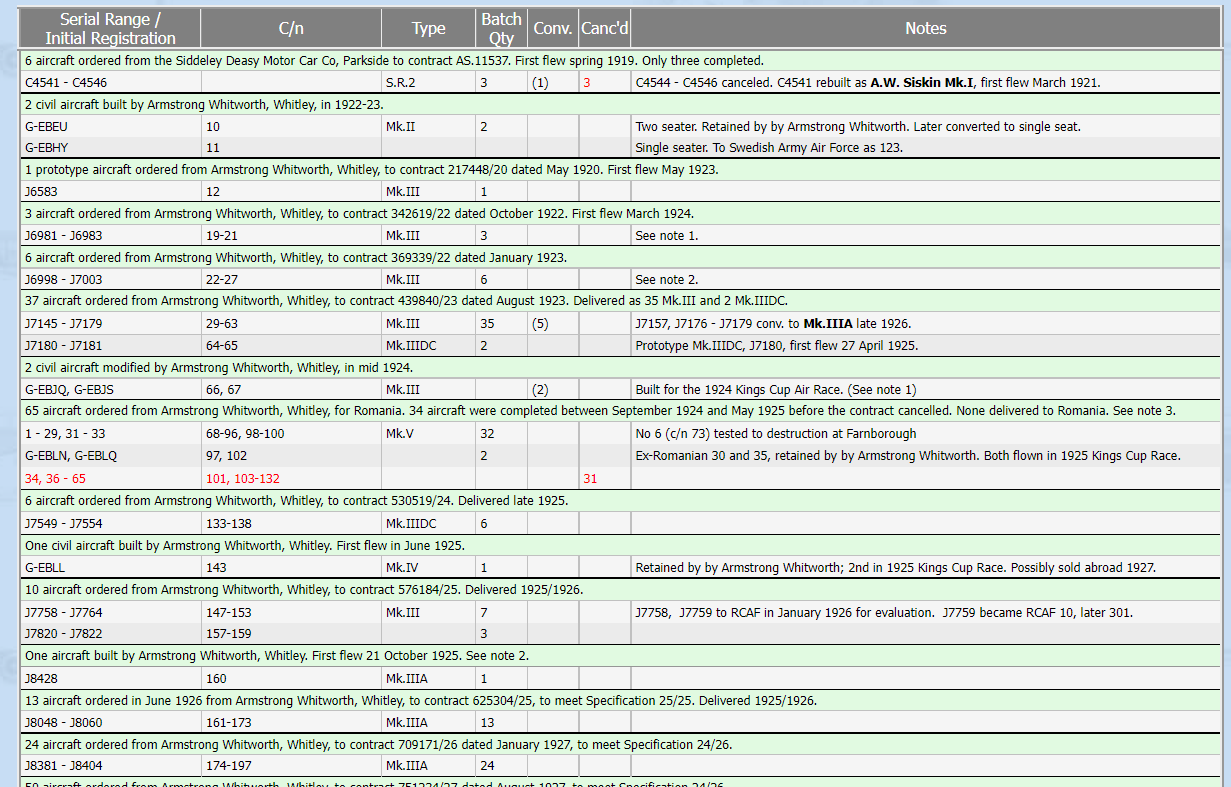Select serial range 'J8381 - J8404'
Viewport: 1231px width, 787px height.
pos(111,765)
